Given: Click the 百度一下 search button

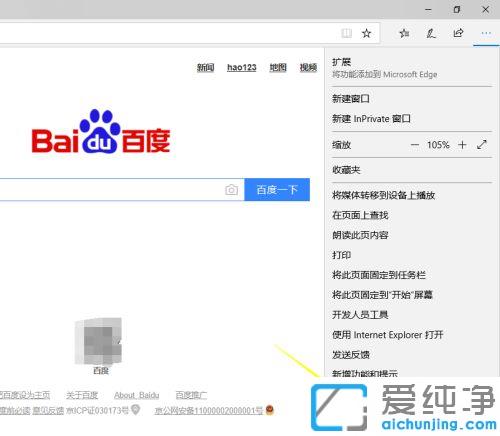Looking at the screenshot, I should [277, 190].
